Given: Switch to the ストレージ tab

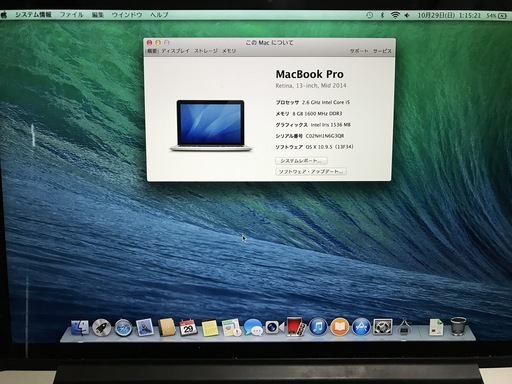Looking at the screenshot, I should (206, 51).
